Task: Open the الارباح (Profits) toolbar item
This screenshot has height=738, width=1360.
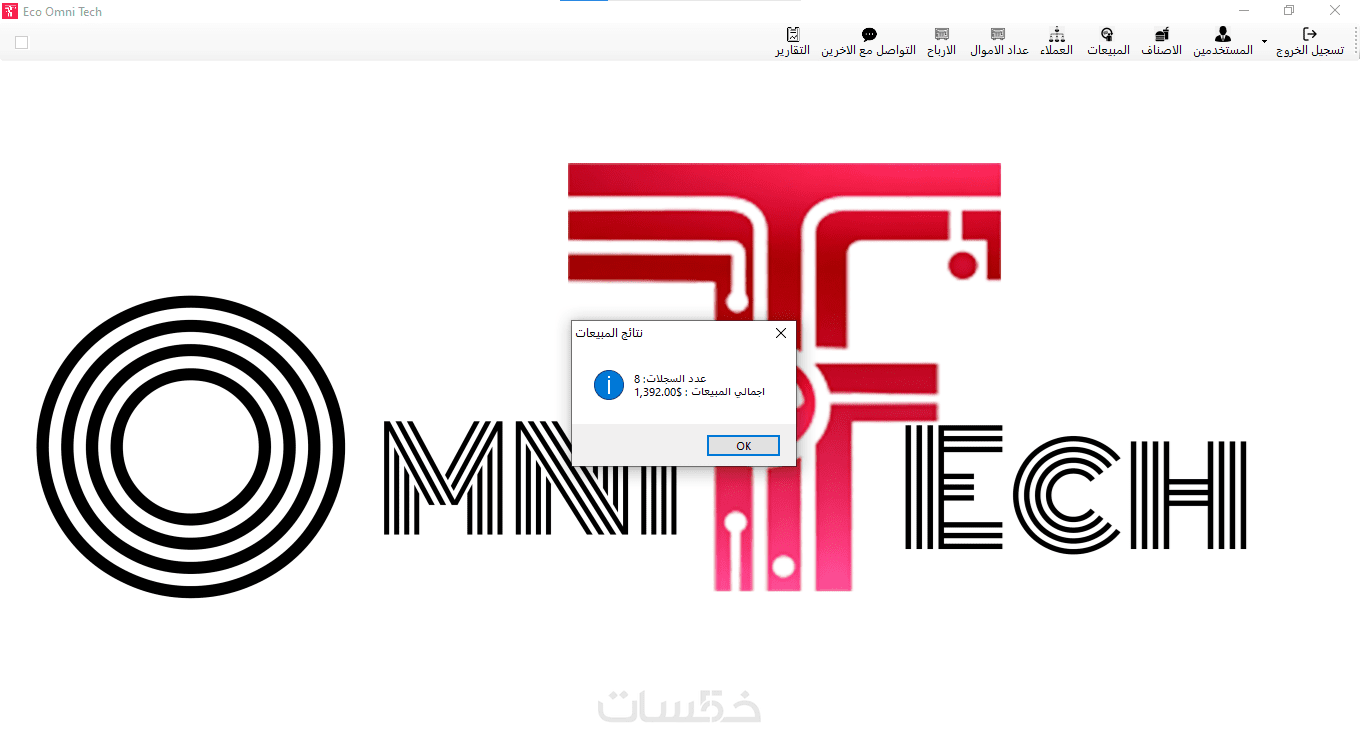Action: [941, 42]
